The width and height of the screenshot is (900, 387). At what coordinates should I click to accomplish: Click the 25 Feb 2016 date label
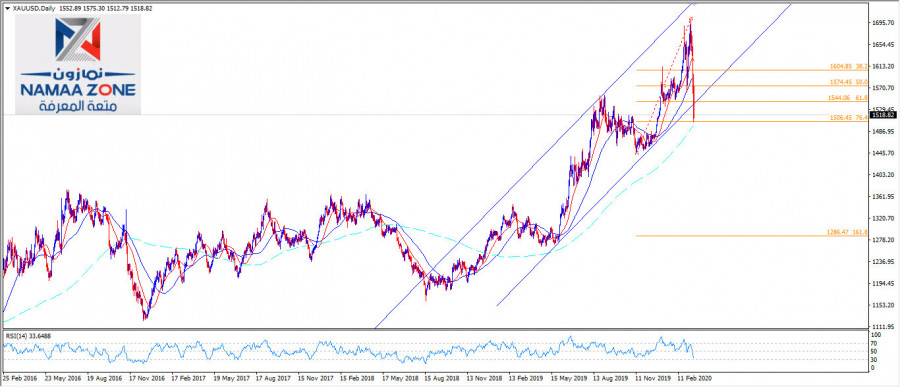[20, 379]
